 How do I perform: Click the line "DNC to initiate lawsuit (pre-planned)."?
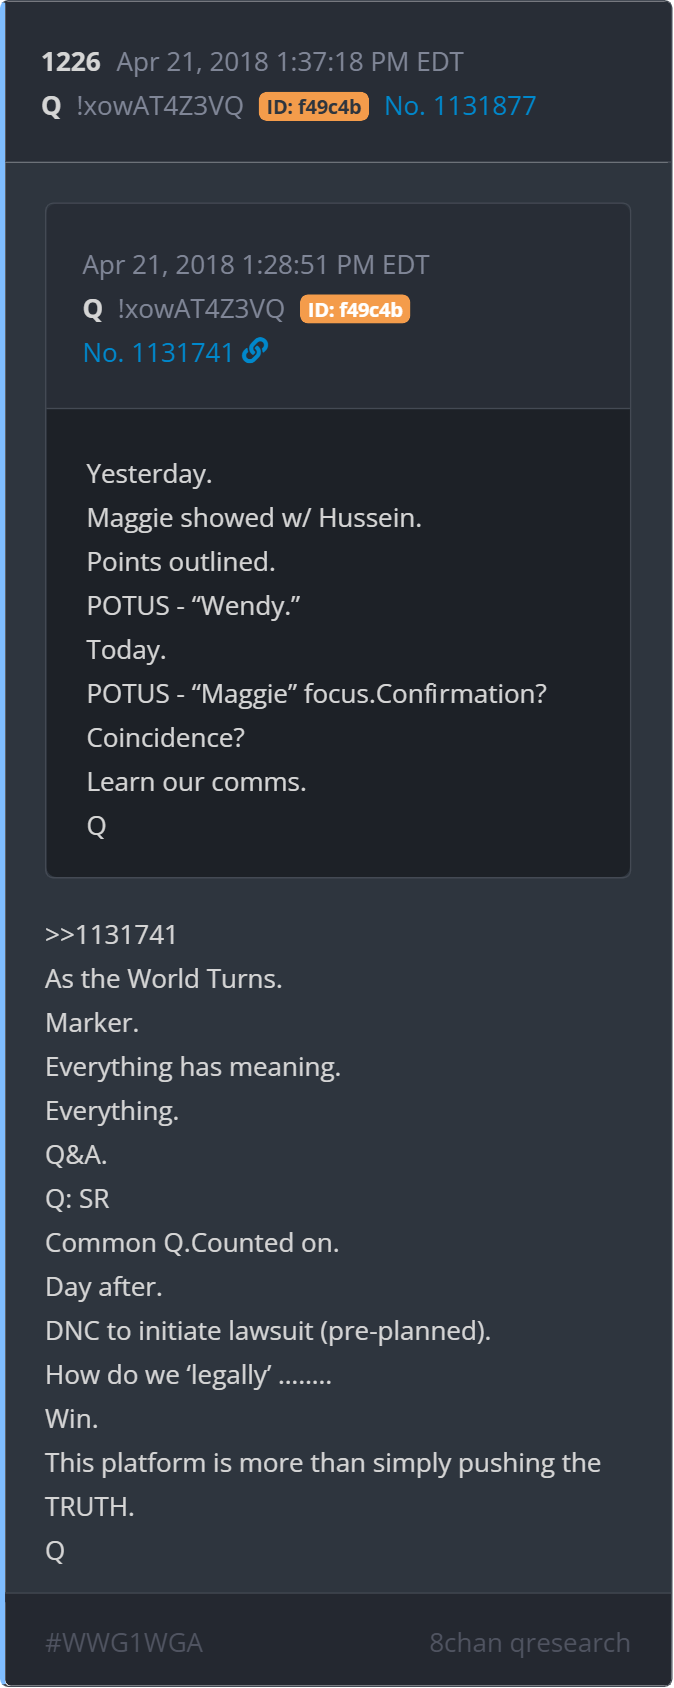[x=268, y=1331]
